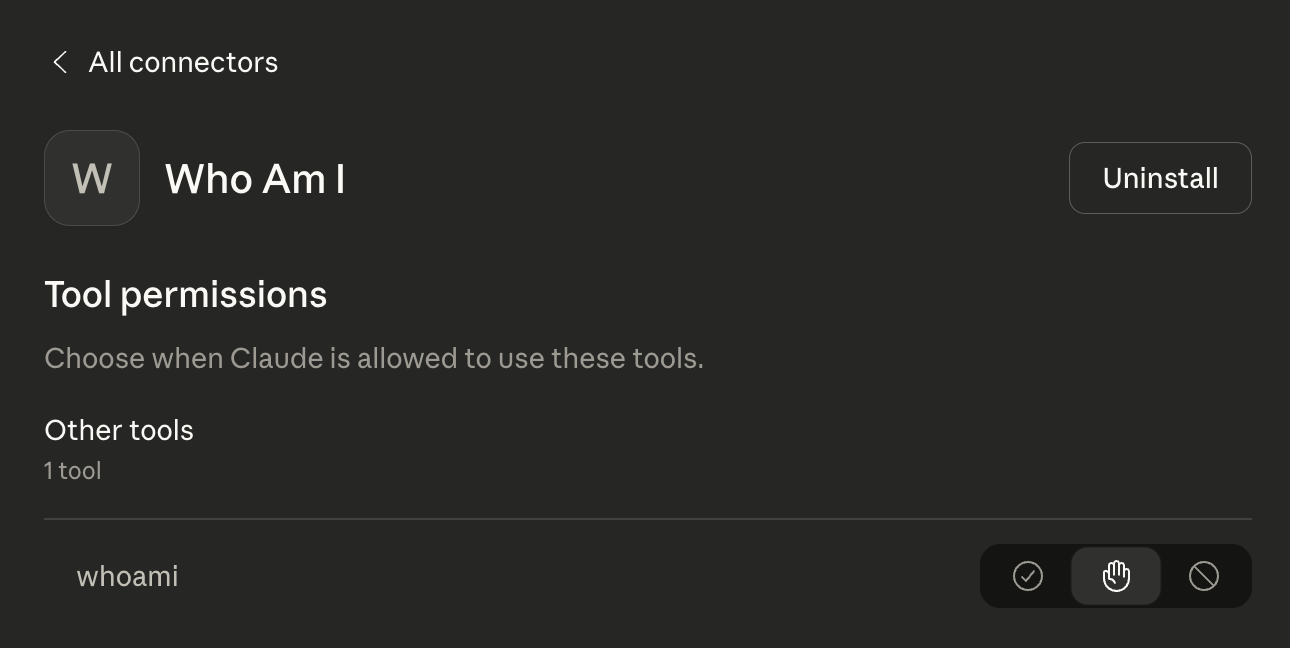1290x648 pixels.
Task: Click the W connector avatar icon
Action: pos(92,178)
